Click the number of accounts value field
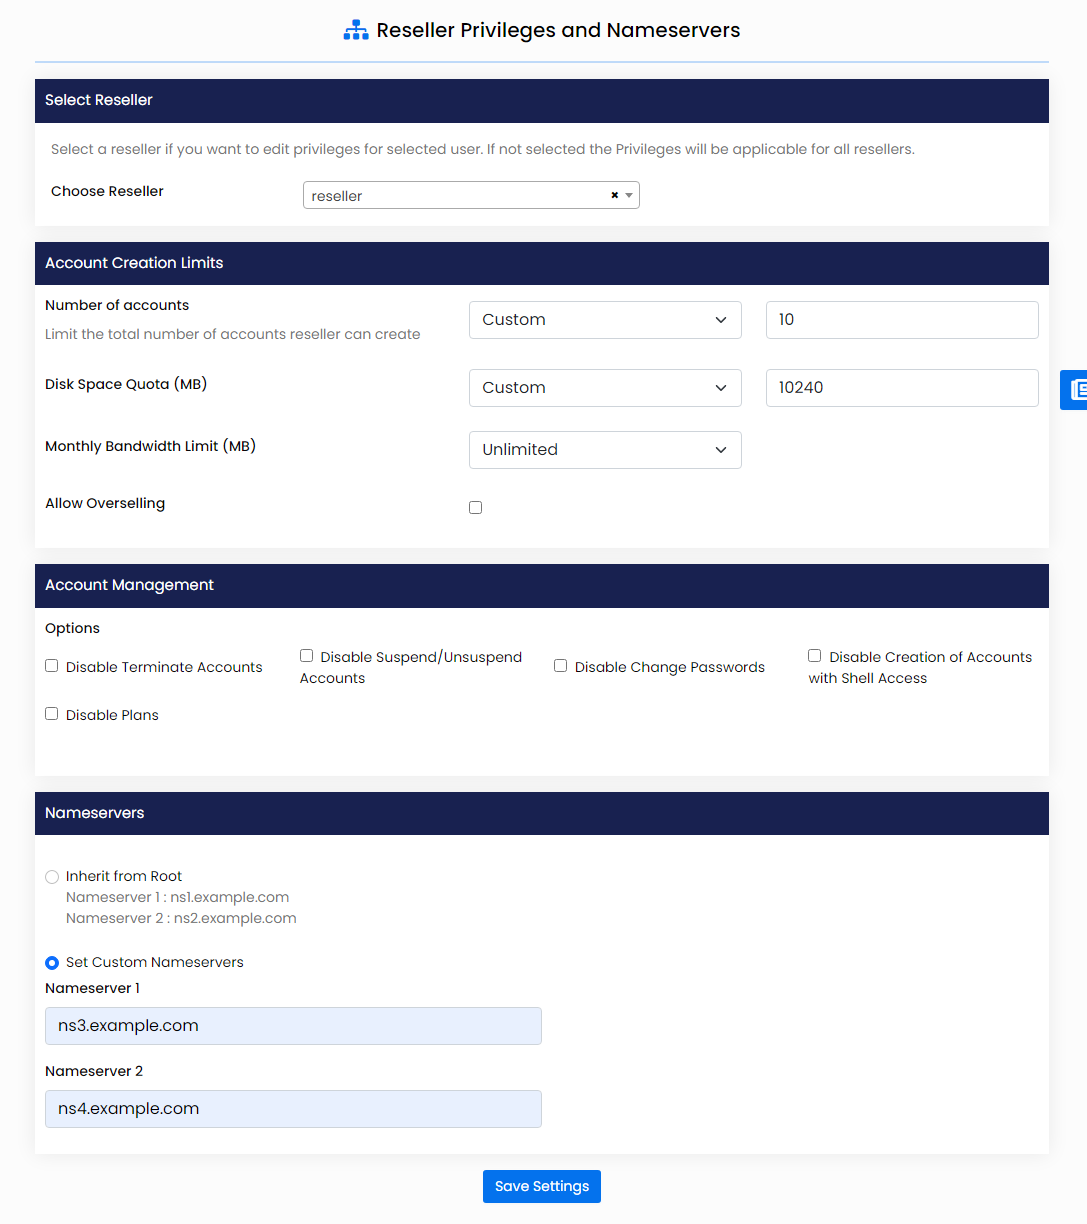The height and width of the screenshot is (1224, 1087). [902, 320]
